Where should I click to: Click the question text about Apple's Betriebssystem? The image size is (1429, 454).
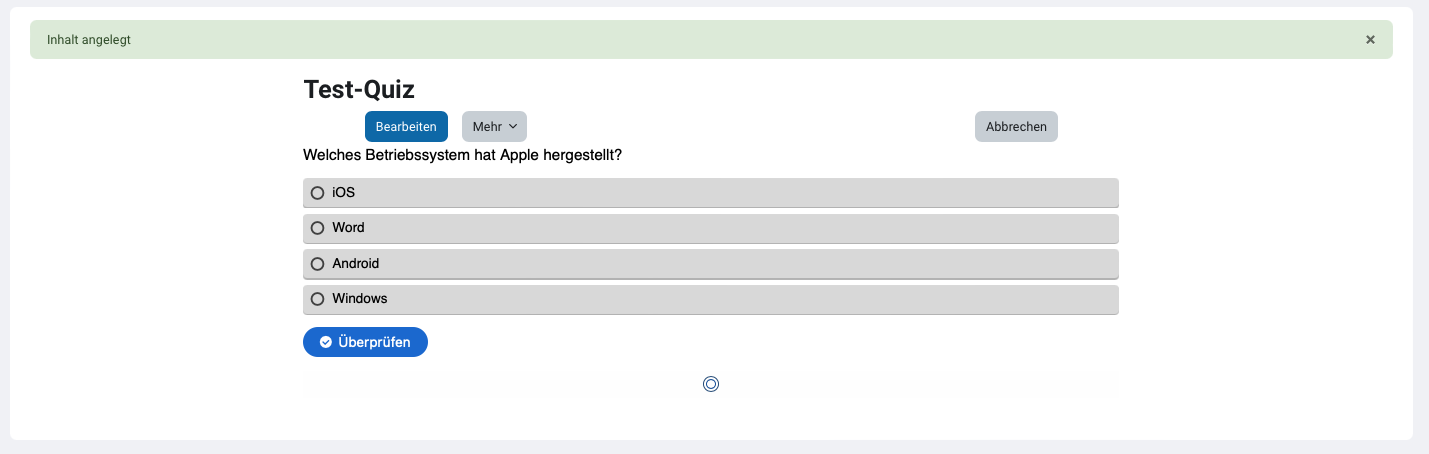(x=462, y=155)
